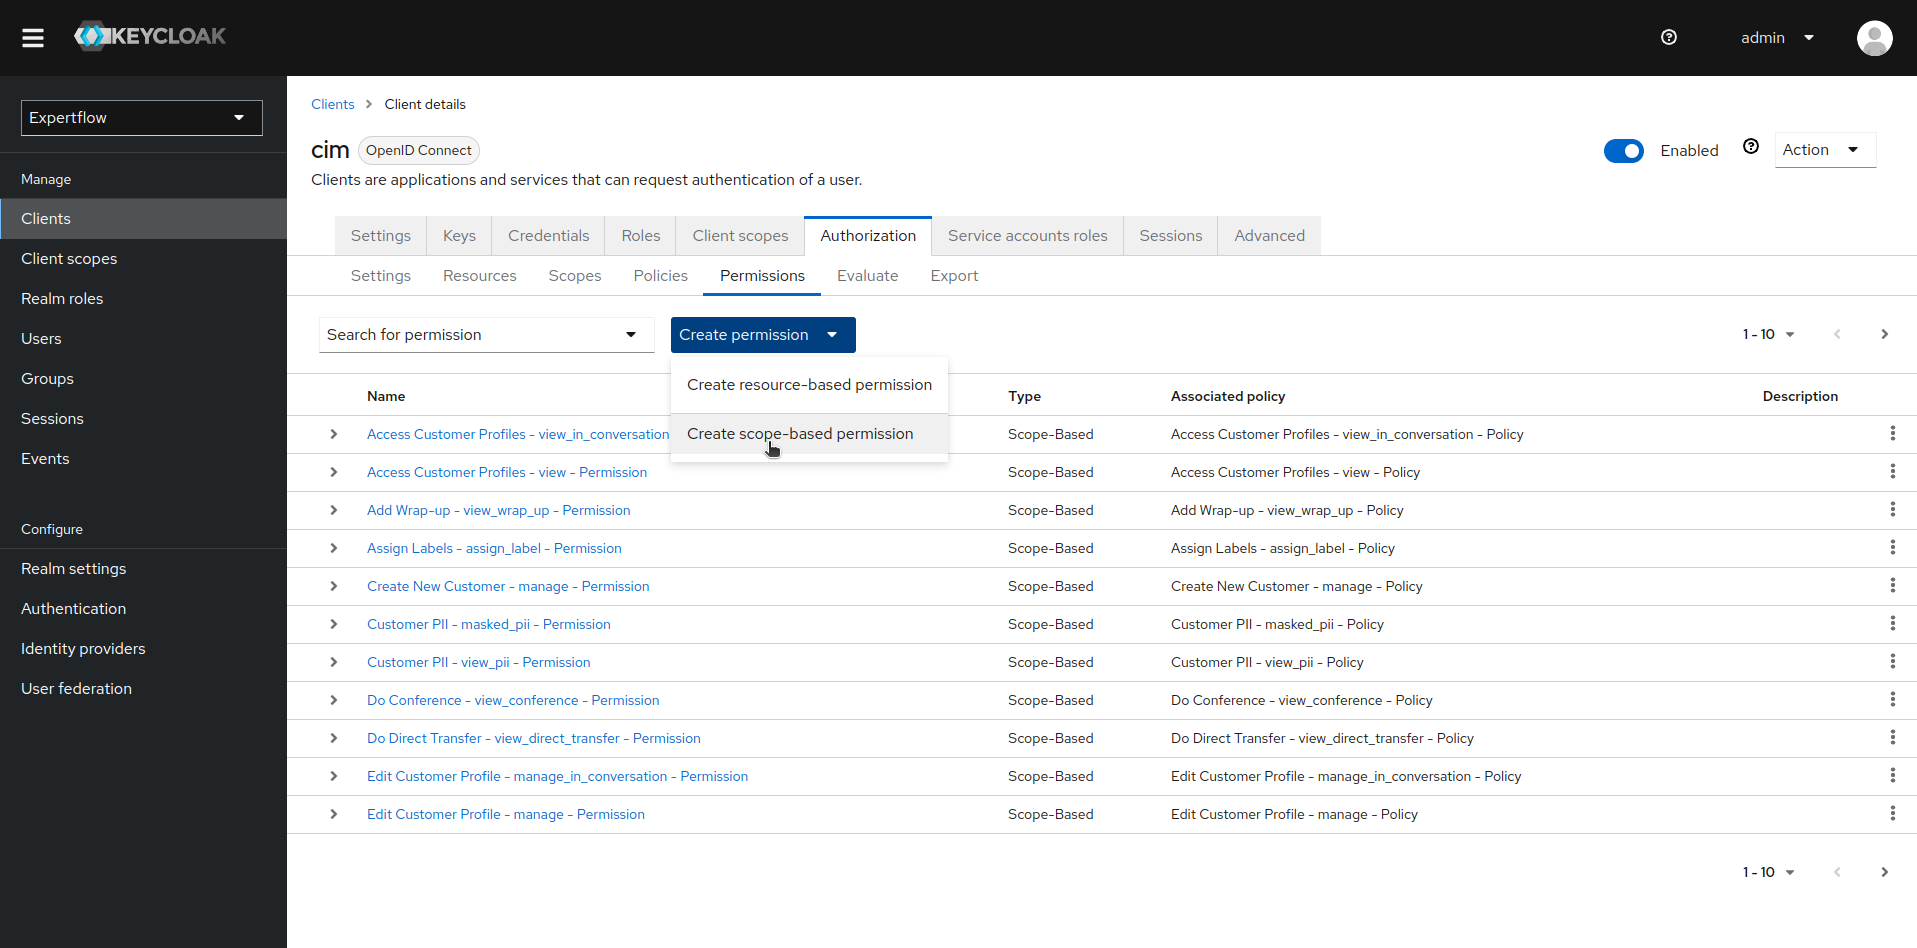The width and height of the screenshot is (1917, 948).
Task: Click help icon next to Enabled
Action: 1750,147
